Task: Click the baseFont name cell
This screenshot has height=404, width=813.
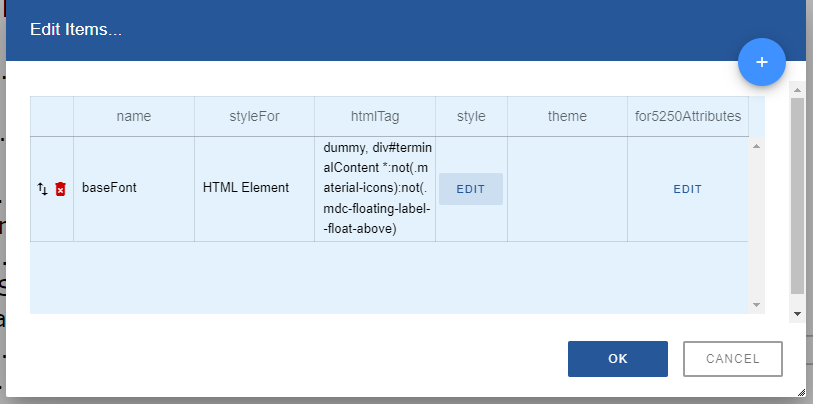Action: point(109,188)
